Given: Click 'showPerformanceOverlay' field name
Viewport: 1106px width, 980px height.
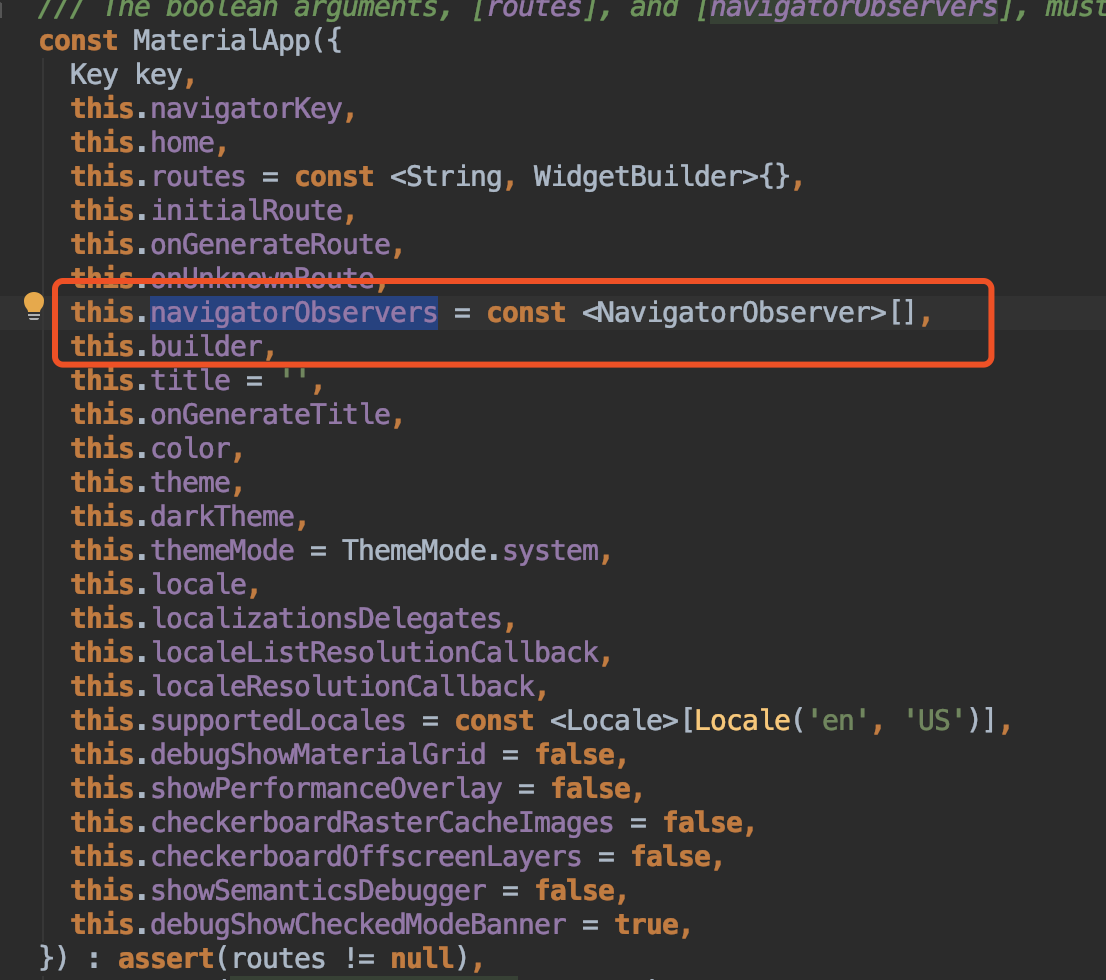Looking at the screenshot, I should [x=326, y=788].
